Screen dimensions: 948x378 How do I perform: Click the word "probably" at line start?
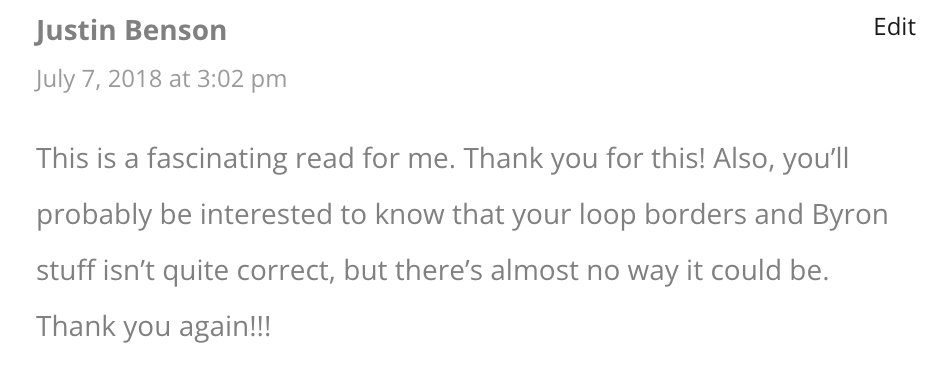[94, 215]
